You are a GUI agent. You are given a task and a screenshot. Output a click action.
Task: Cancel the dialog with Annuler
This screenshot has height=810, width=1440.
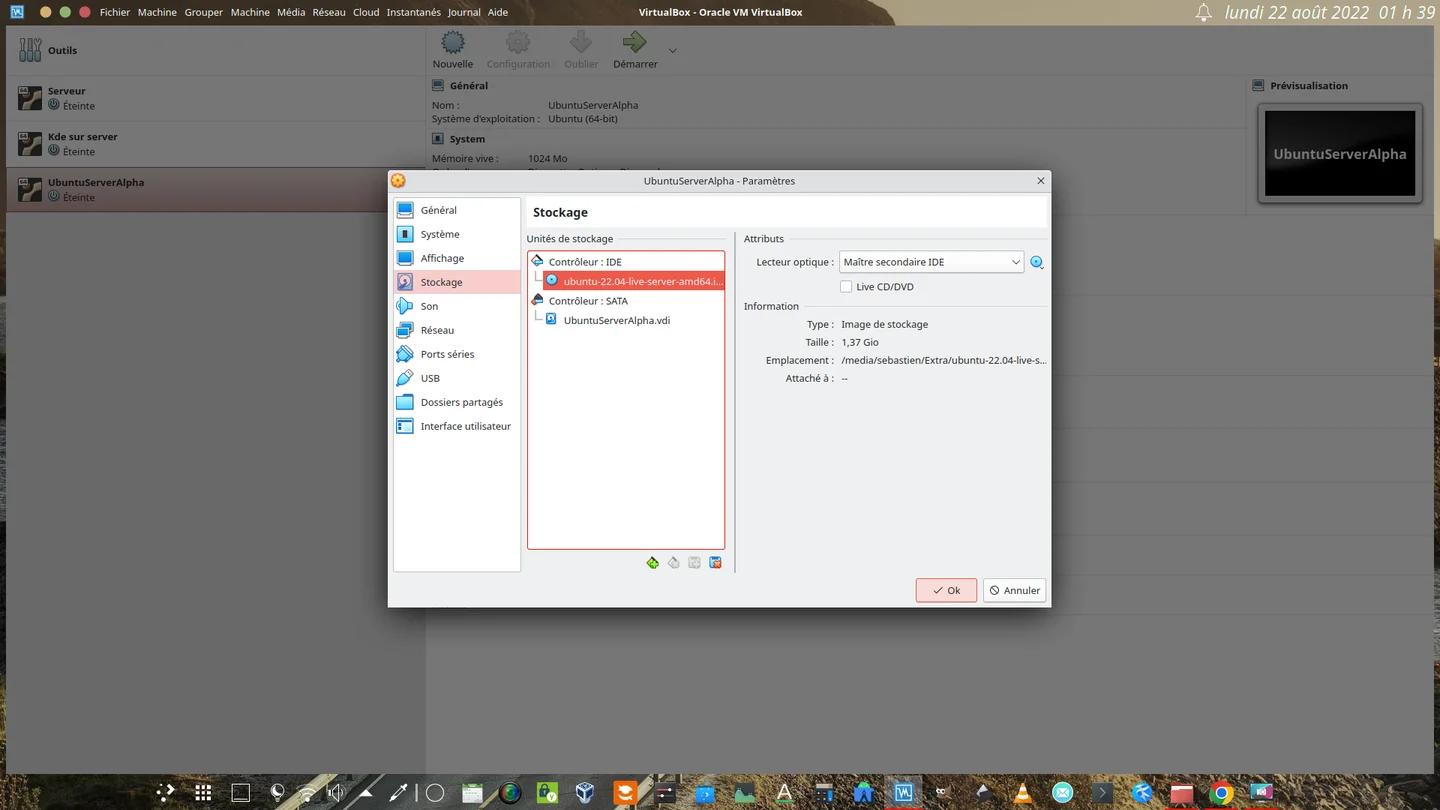tap(1014, 590)
